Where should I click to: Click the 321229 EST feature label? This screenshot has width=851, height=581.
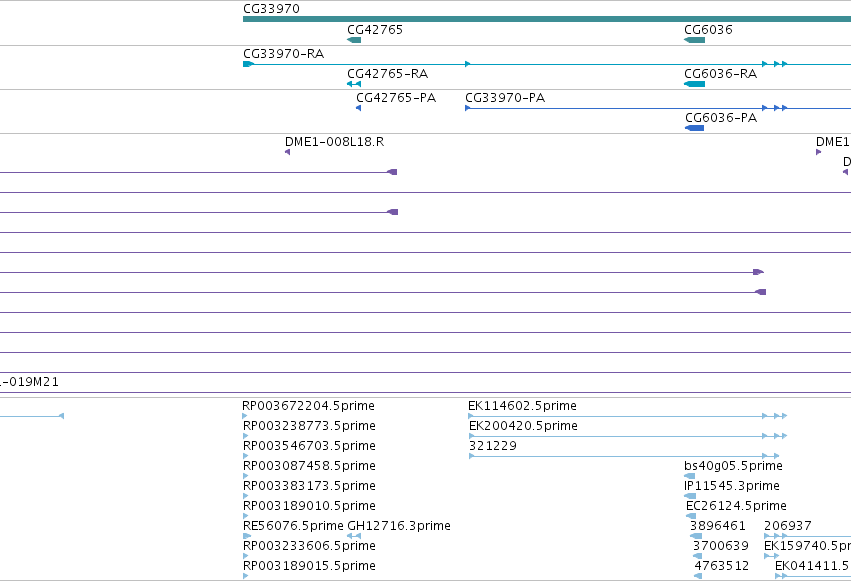(493, 446)
